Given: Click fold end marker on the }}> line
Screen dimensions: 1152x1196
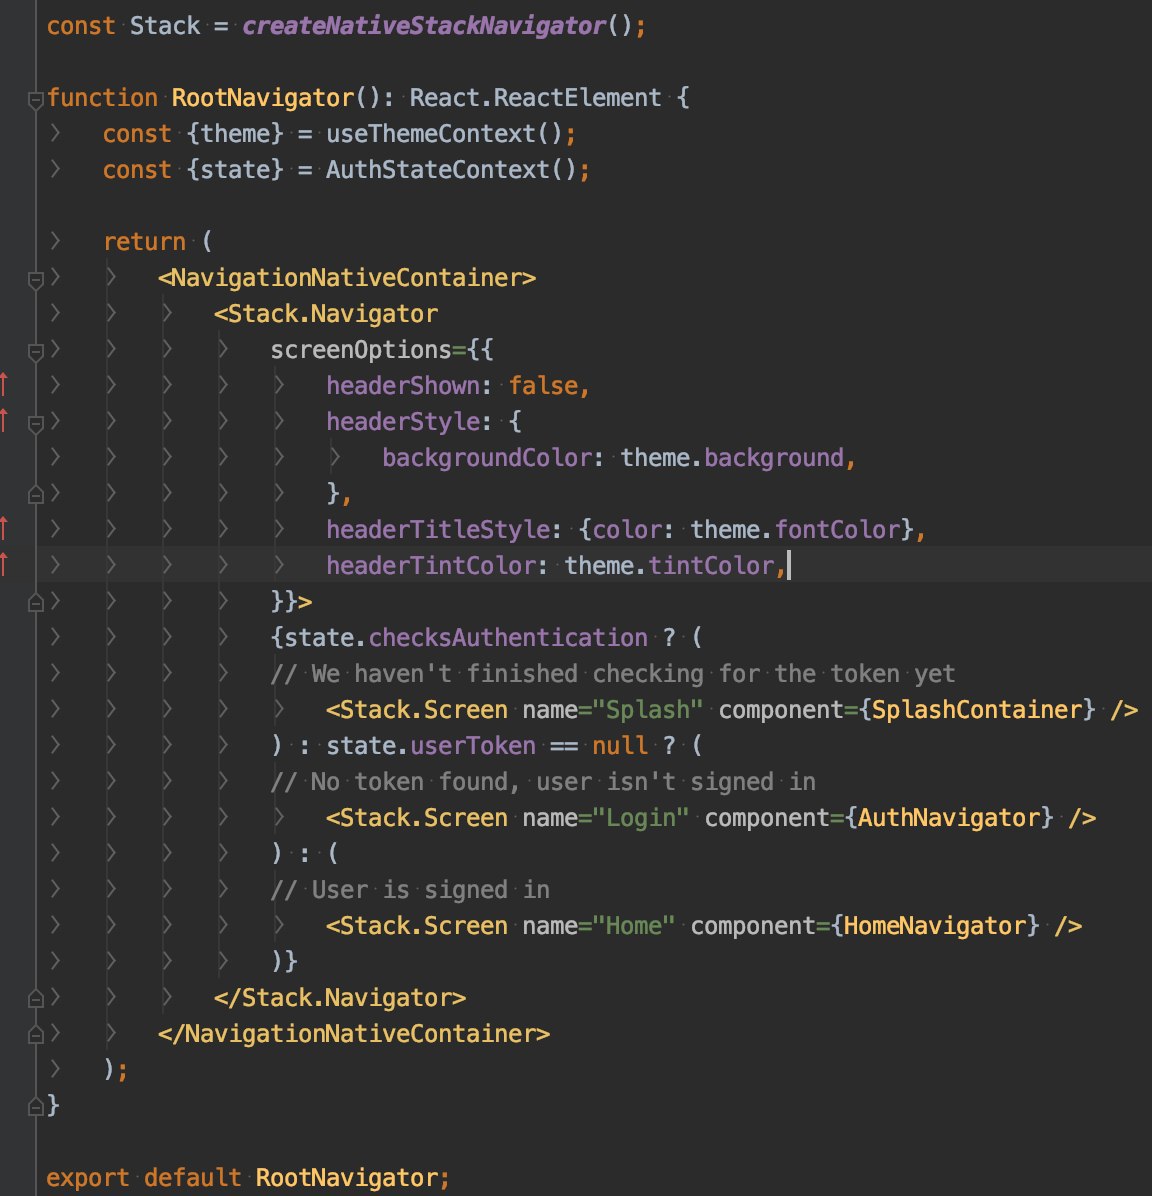Looking at the screenshot, I should point(35,603).
